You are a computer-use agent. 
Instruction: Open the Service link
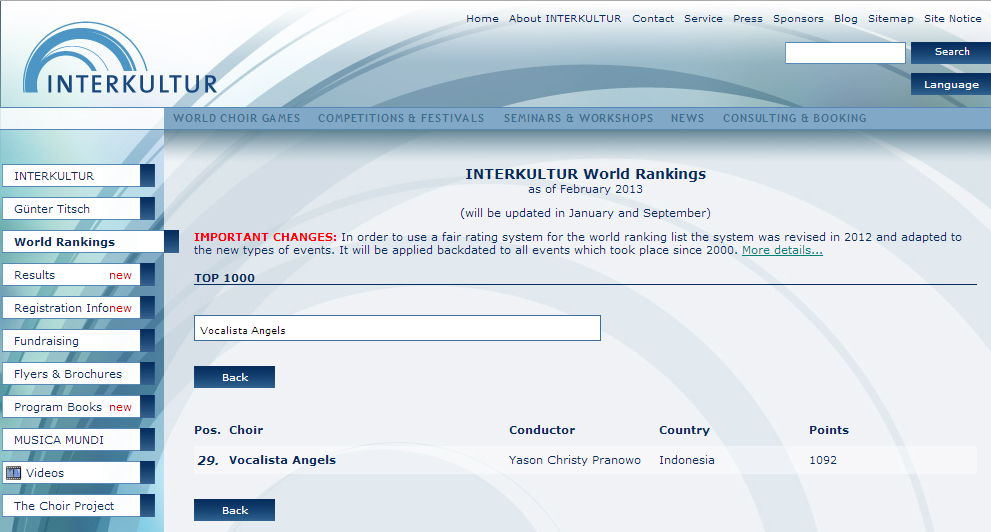pos(703,18)
